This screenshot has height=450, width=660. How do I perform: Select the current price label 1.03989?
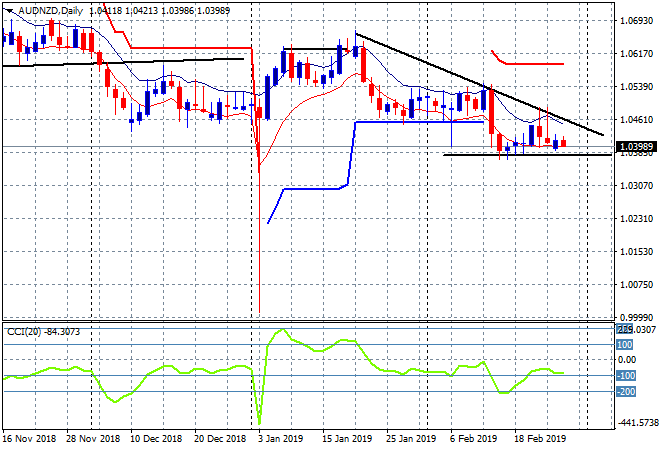coord(636,146)
